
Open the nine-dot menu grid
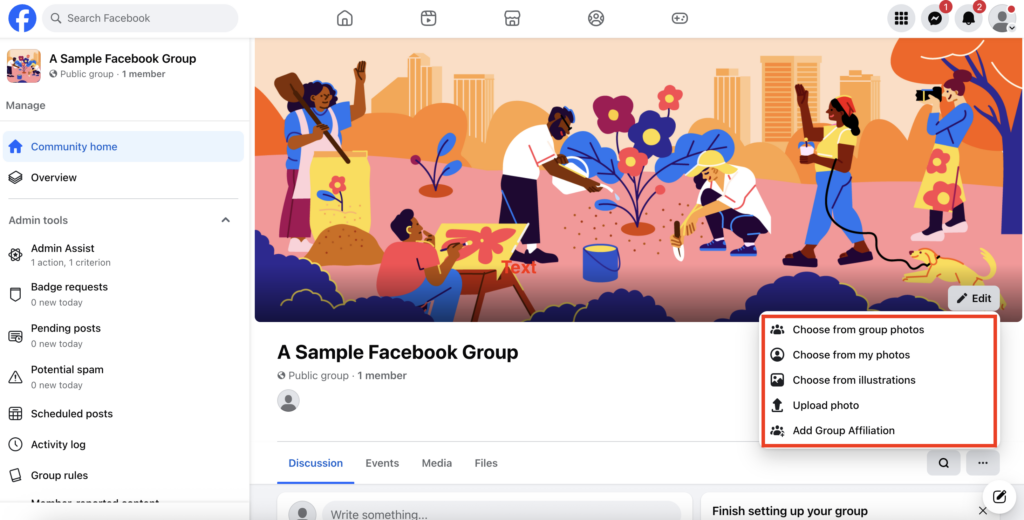click(x=901, y=18)
